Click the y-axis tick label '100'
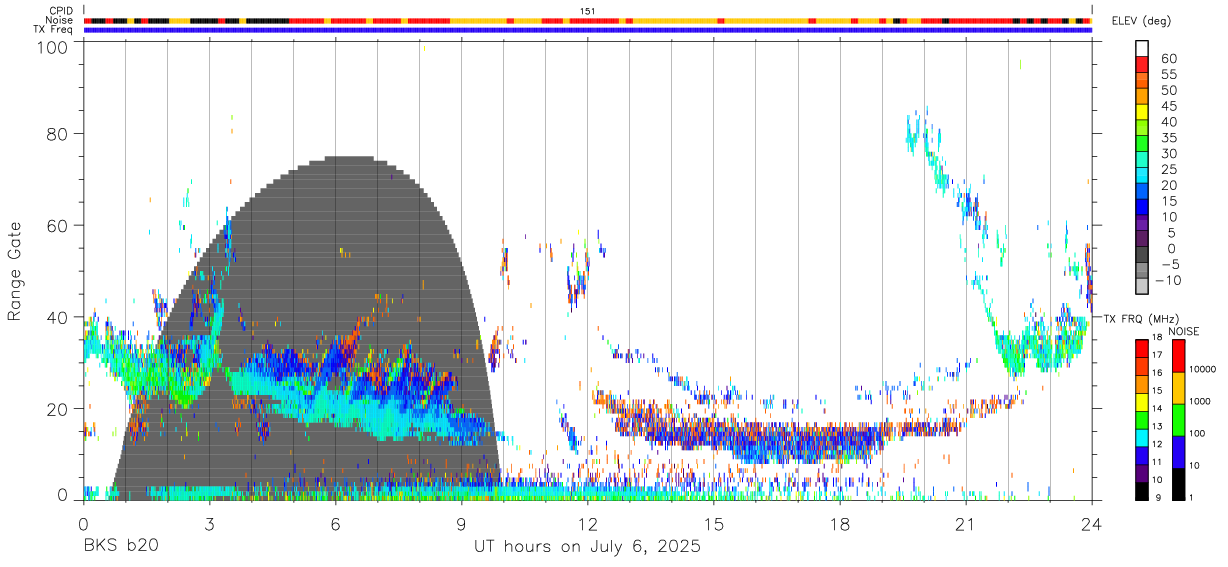The height and width of the screenshot is (567, 1228). [54, 48]
